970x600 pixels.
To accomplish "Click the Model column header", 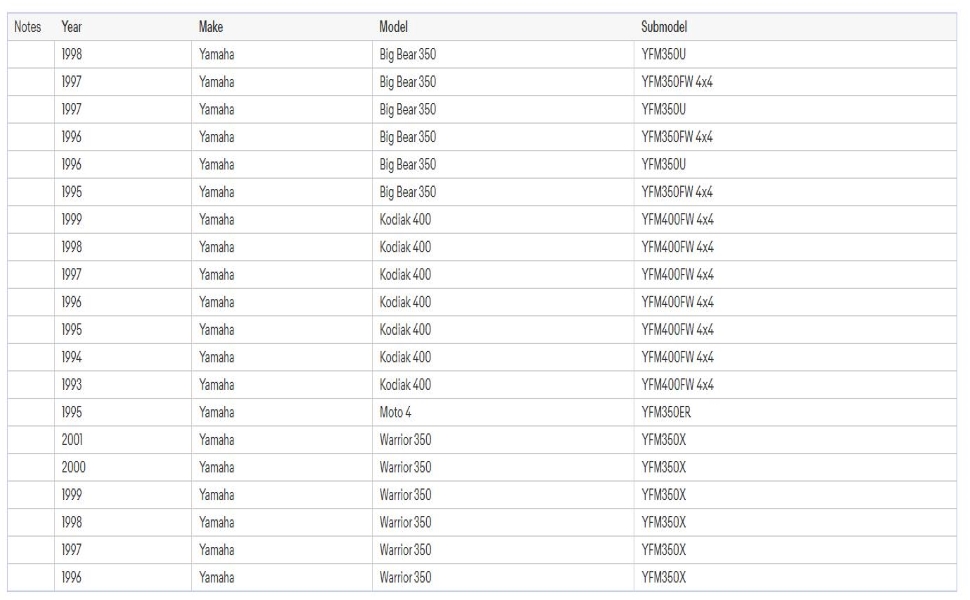I will (x=393, y=27).
